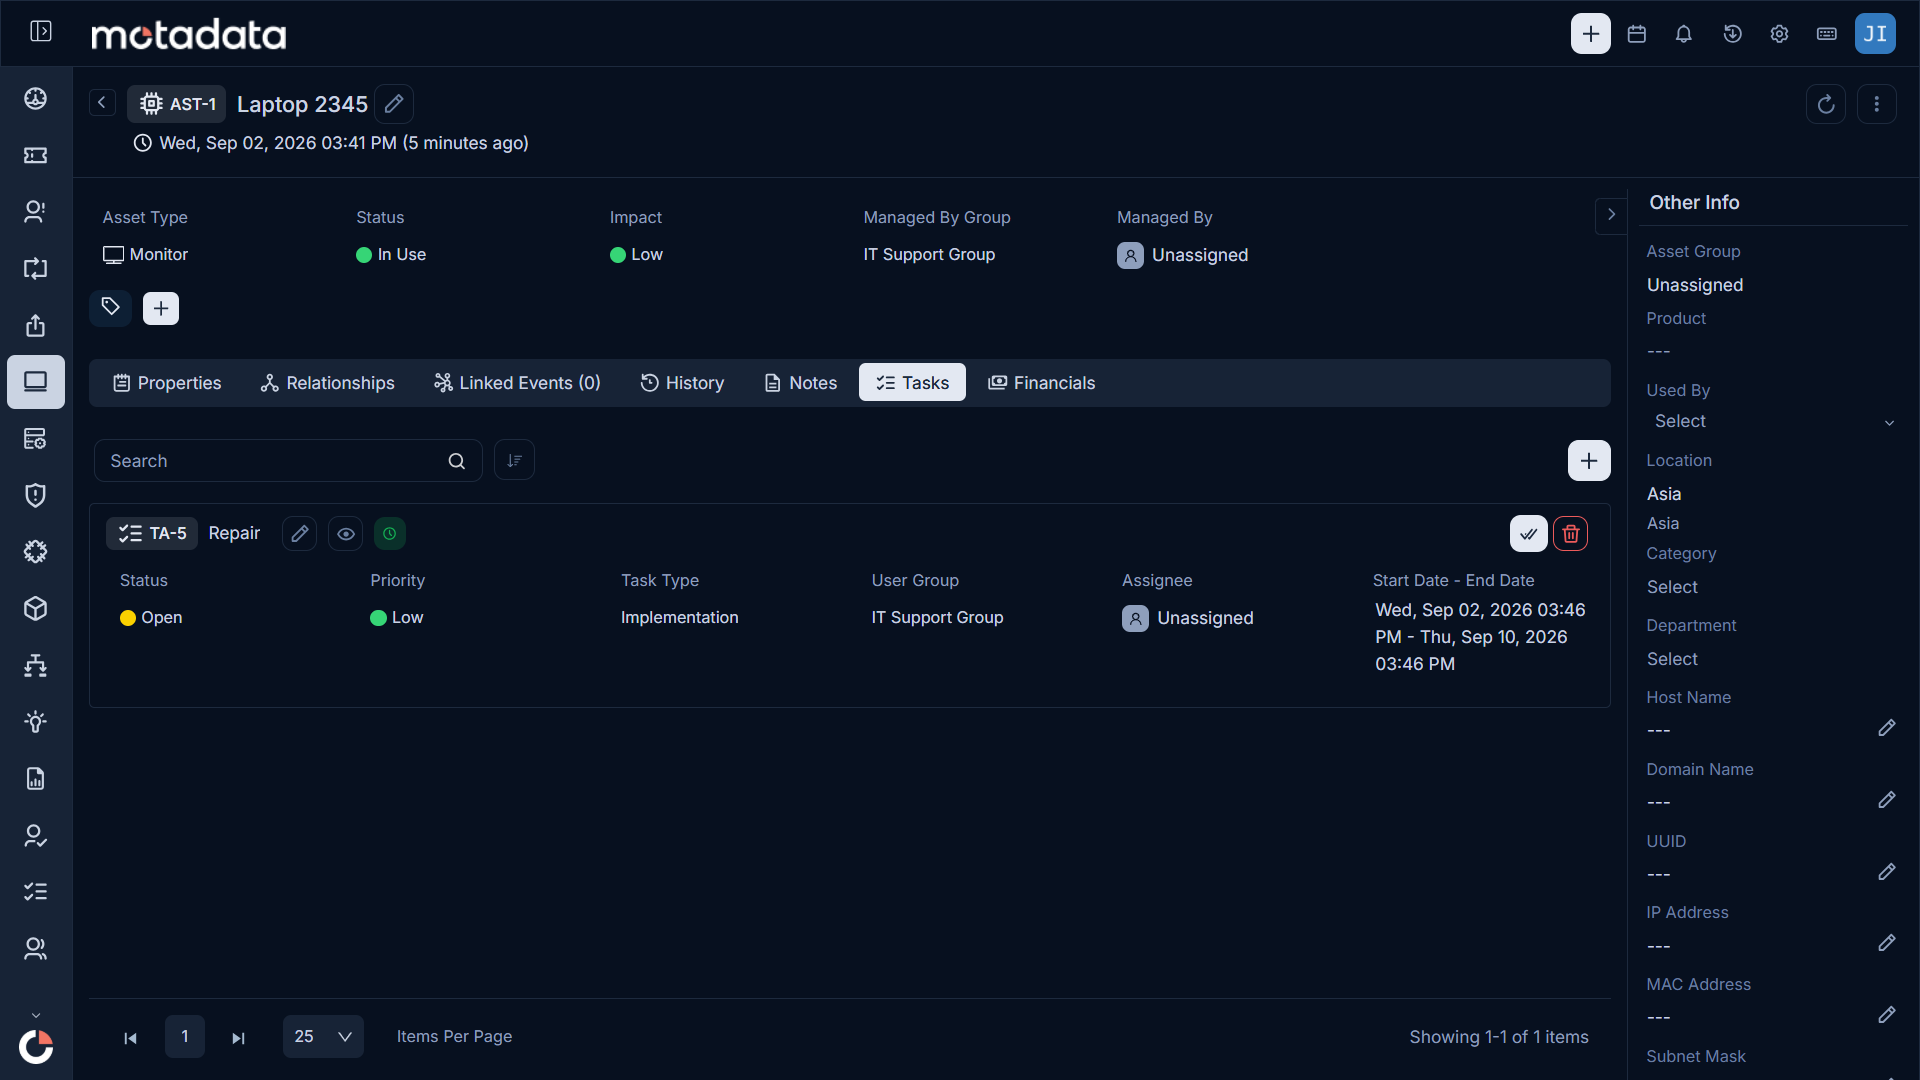Screen dimensions: 1920x1080
Task: Open the recent history clock icon in top bar
Action: 1733,34
